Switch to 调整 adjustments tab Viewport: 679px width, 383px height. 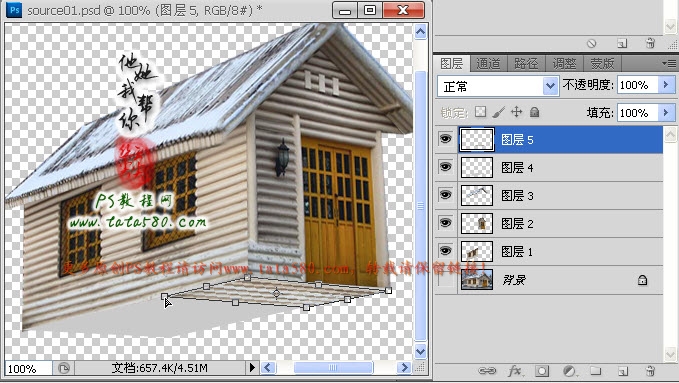click(x=564, y=64)
